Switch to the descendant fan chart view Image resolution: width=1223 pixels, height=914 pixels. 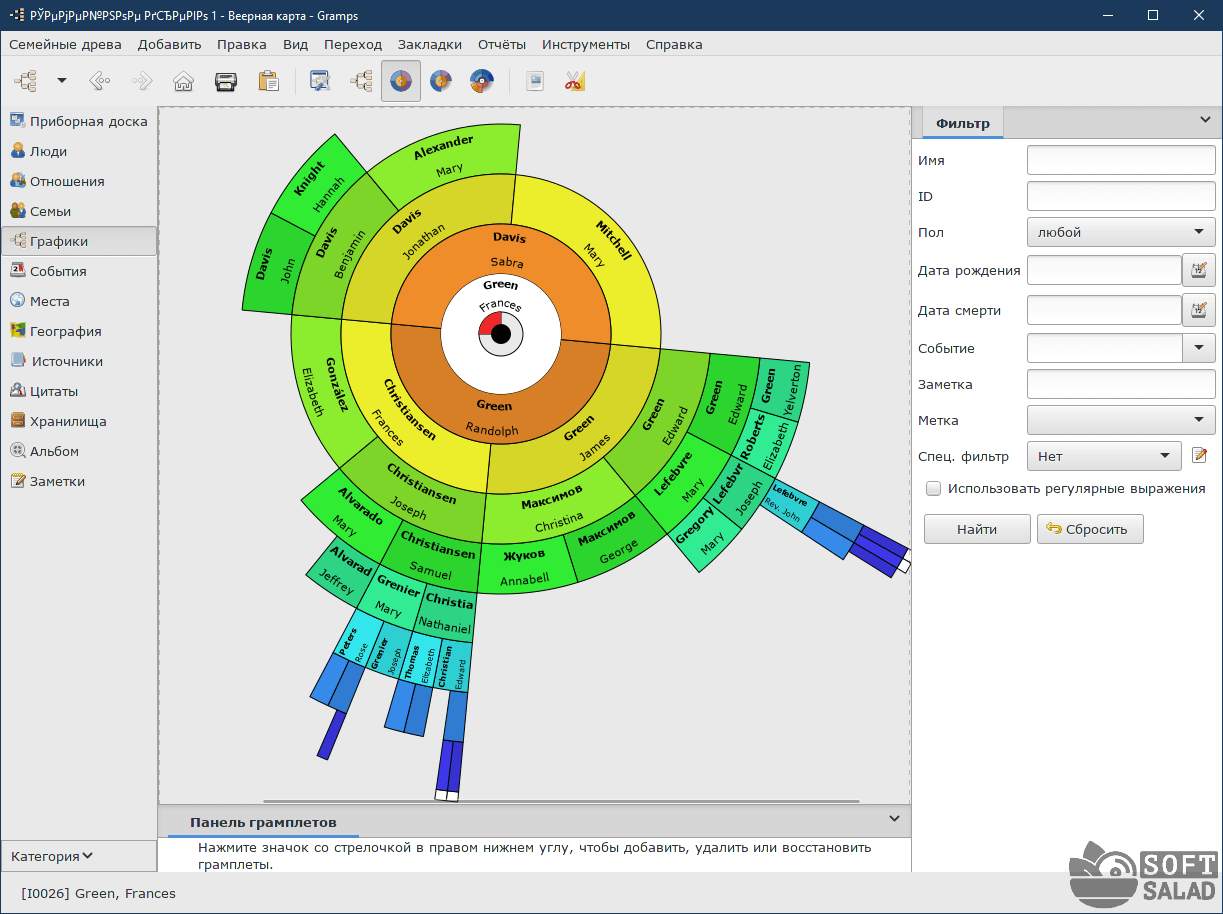coord(440,81)
